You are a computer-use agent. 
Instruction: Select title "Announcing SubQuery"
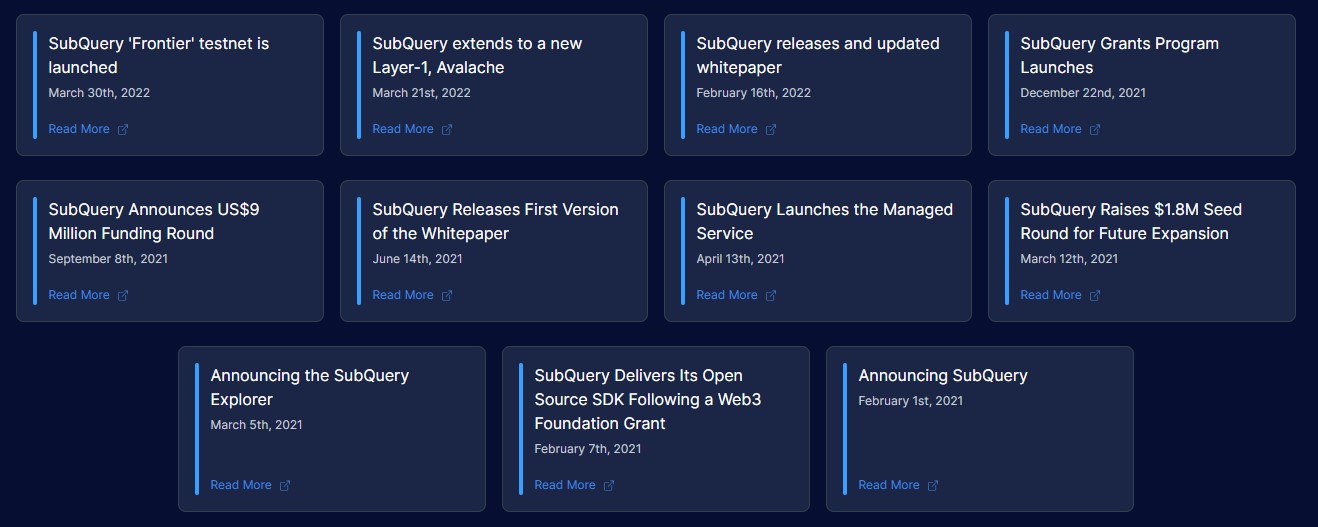point(943,376)
